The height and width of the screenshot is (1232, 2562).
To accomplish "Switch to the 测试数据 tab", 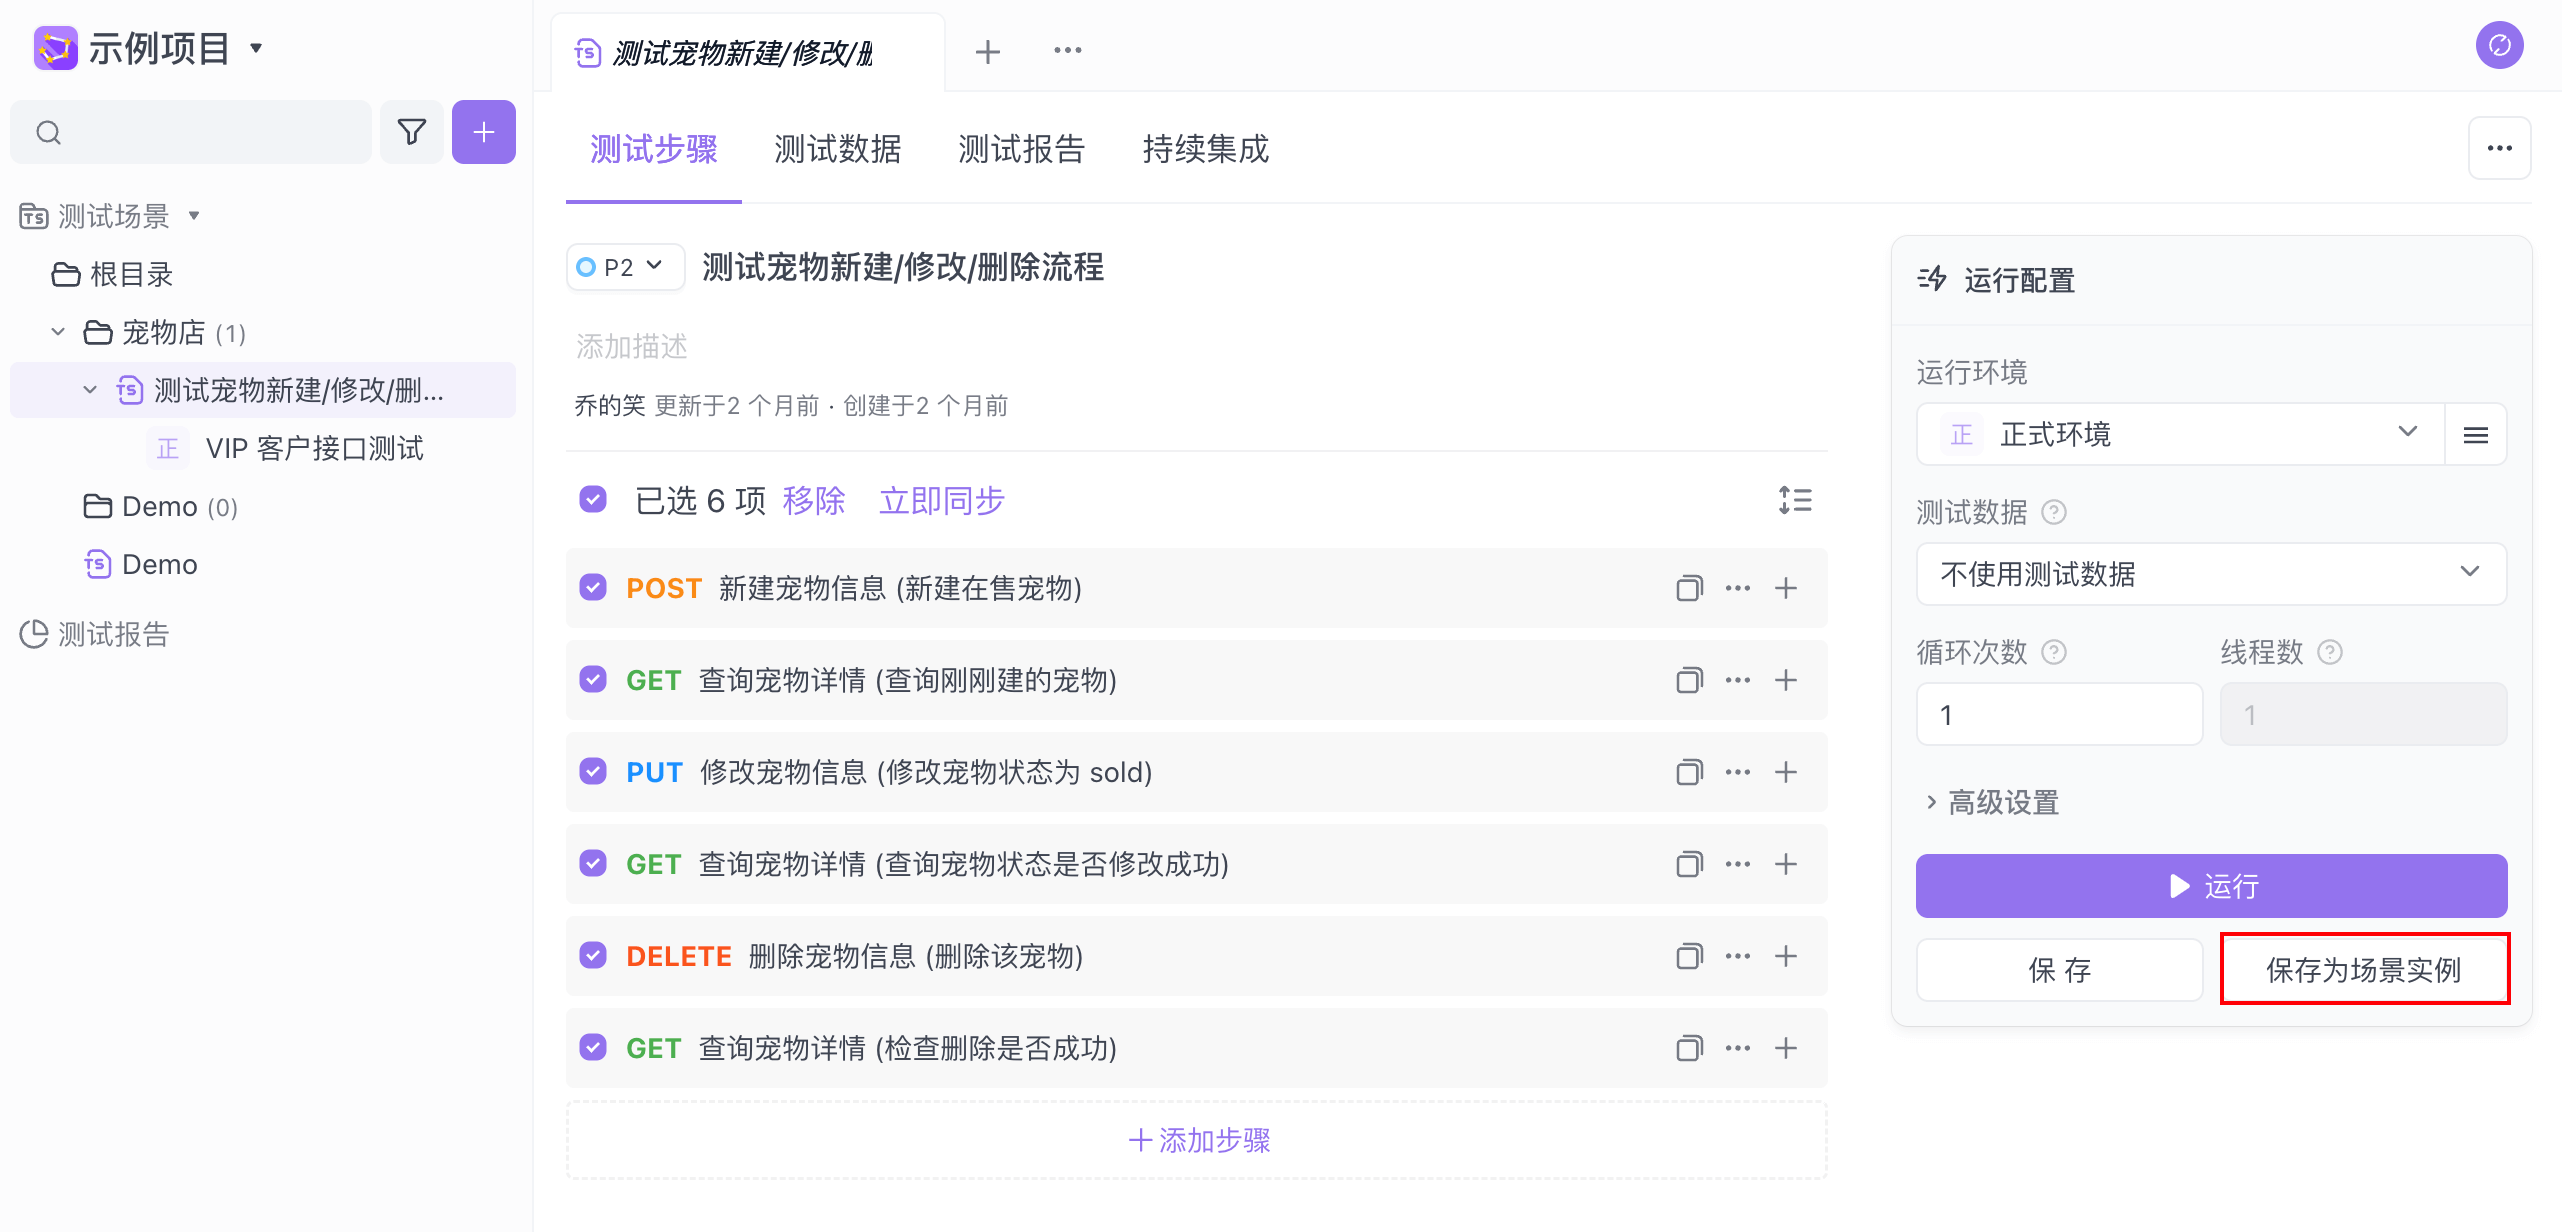I will coord(837,149).
